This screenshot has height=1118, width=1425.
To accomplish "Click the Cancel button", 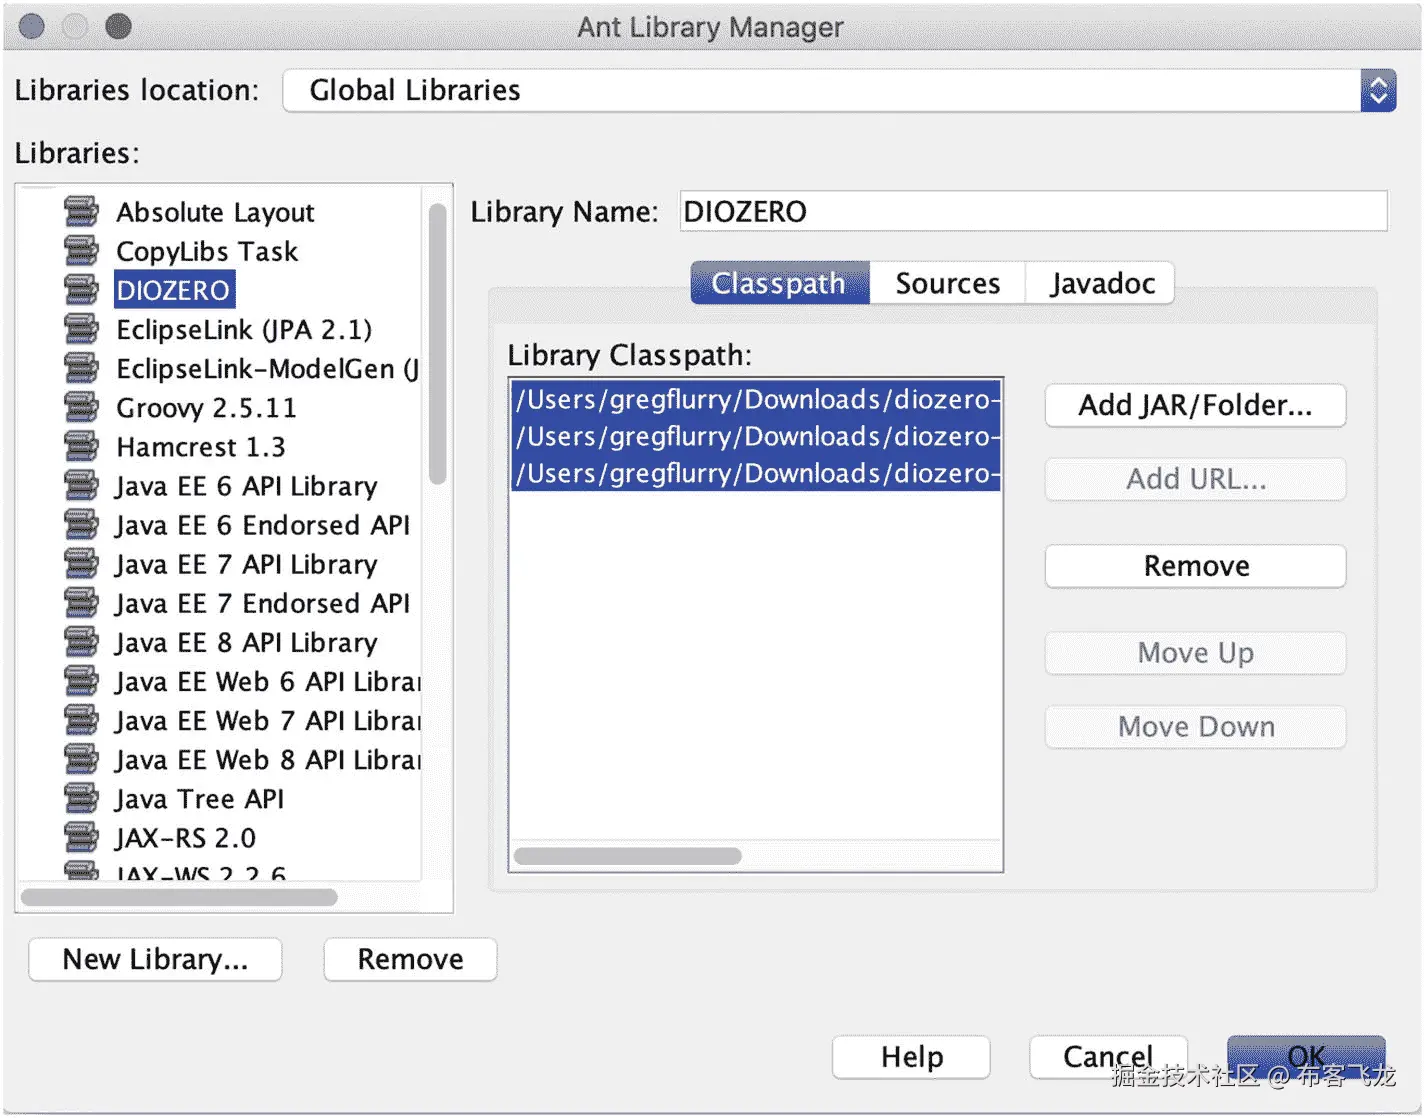I will click(1108, 1057).
